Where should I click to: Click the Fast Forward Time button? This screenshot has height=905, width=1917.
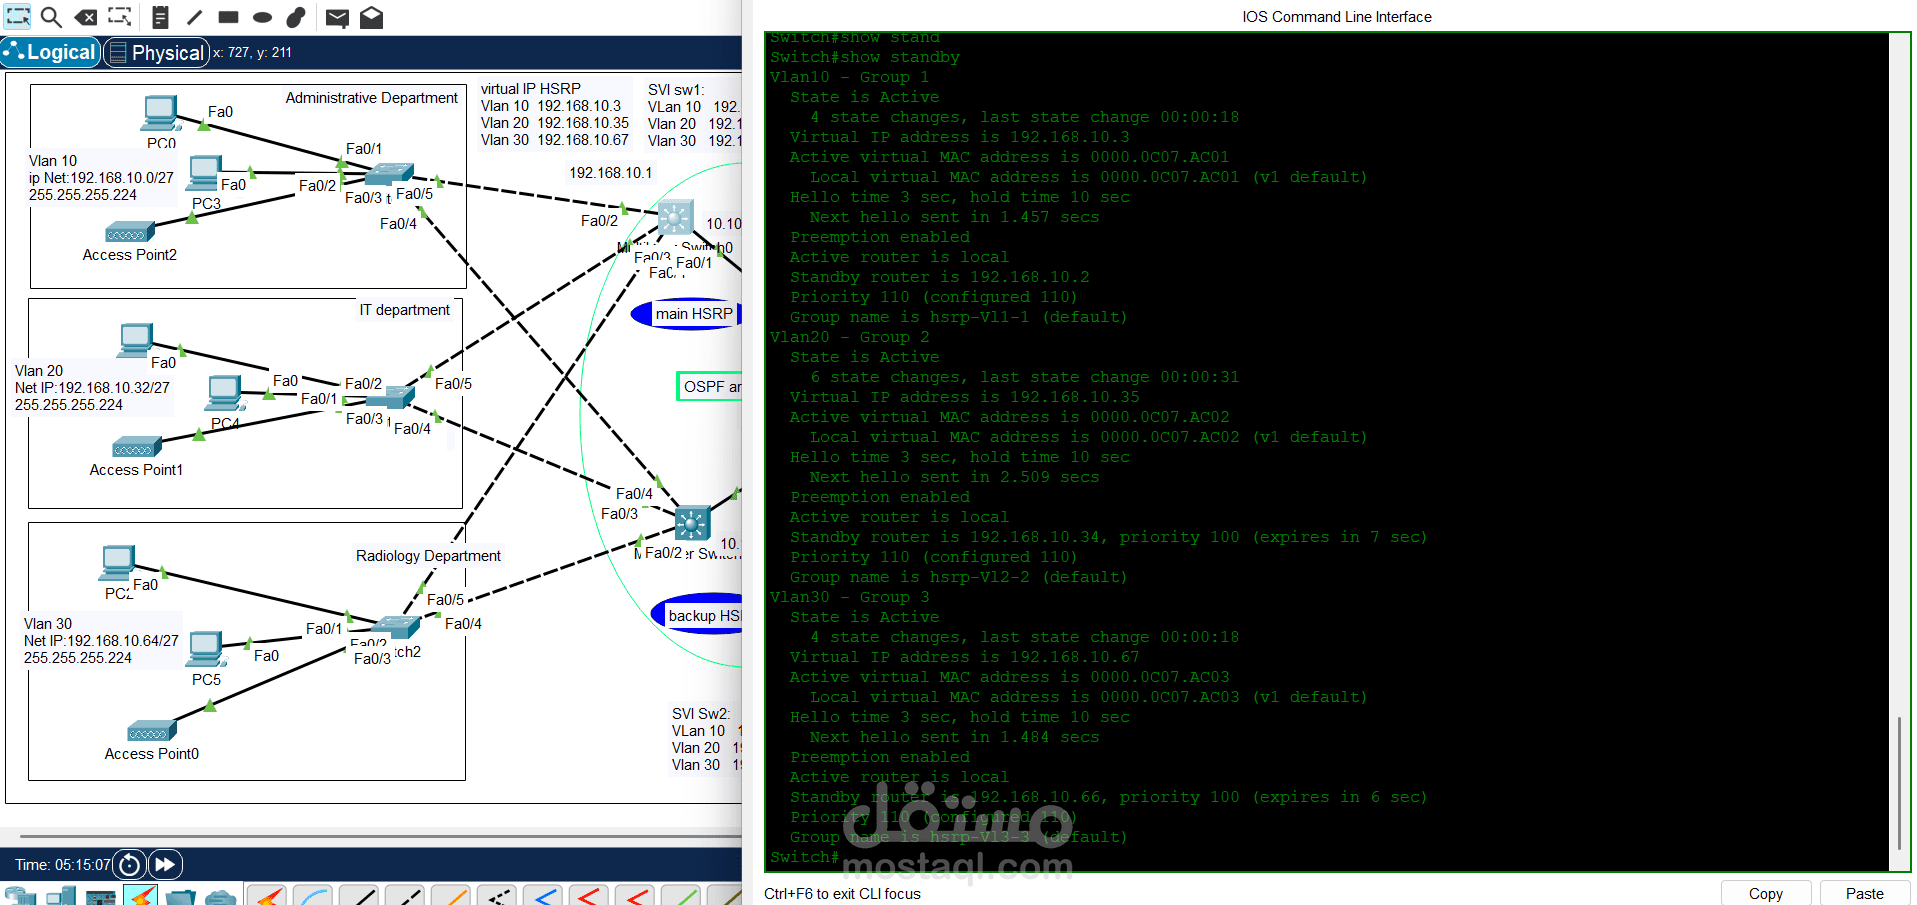[166, 865]
